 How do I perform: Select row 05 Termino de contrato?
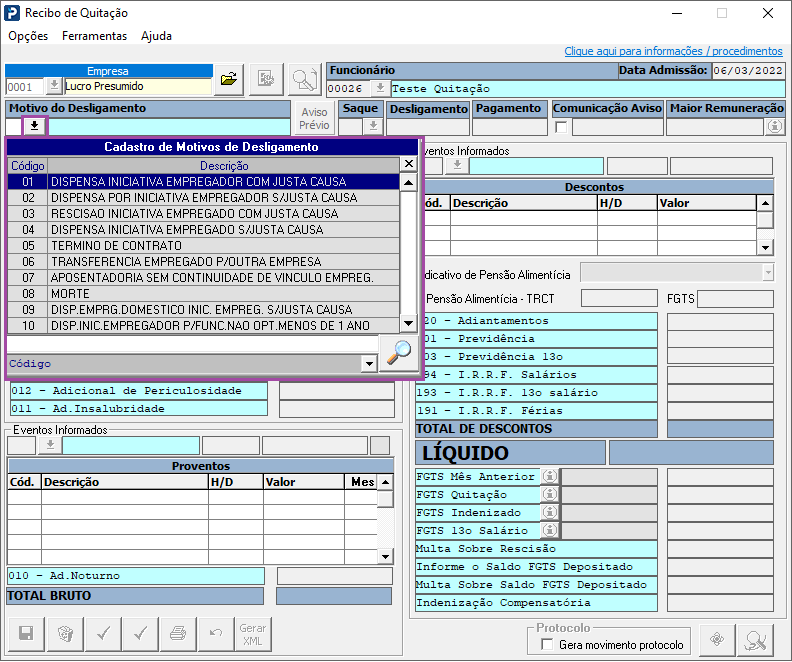204,245
